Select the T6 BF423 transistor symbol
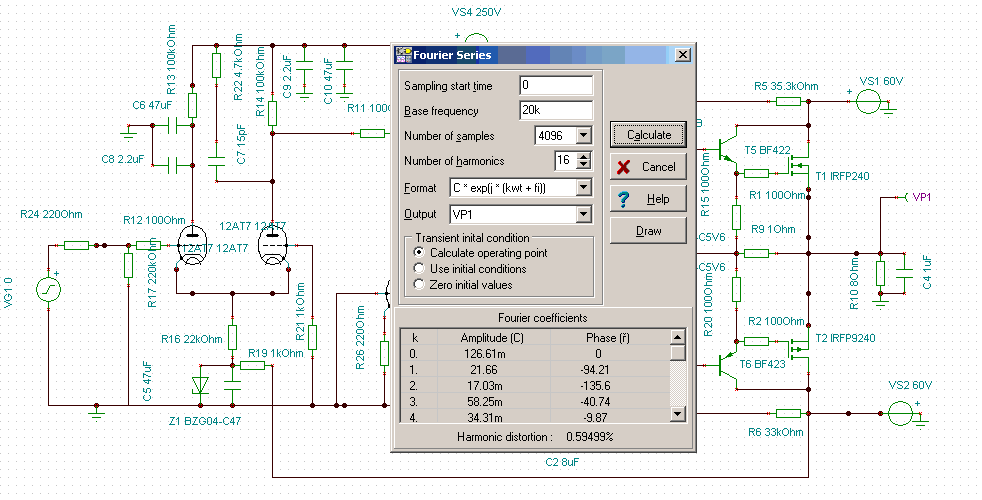The height and width of the screenshot is (500, 982). click(726, 365)
